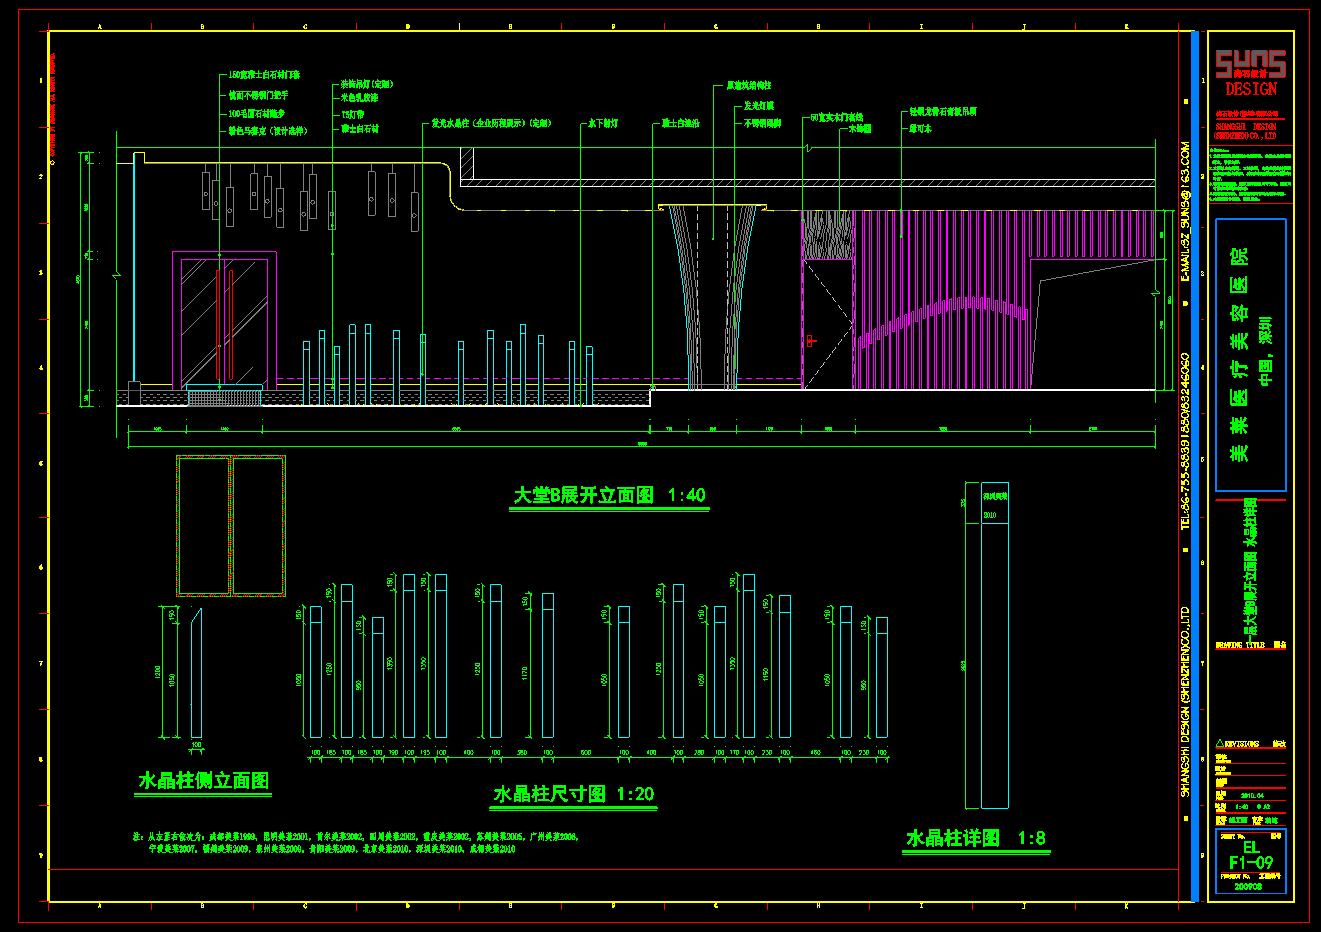Click the '水下射灯' annotation label

tap(603, 123)
